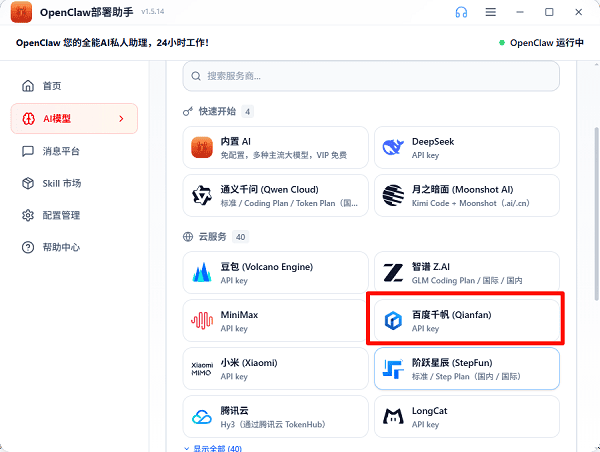Click the 帮助中心 question mark icon

coord(28,247)
